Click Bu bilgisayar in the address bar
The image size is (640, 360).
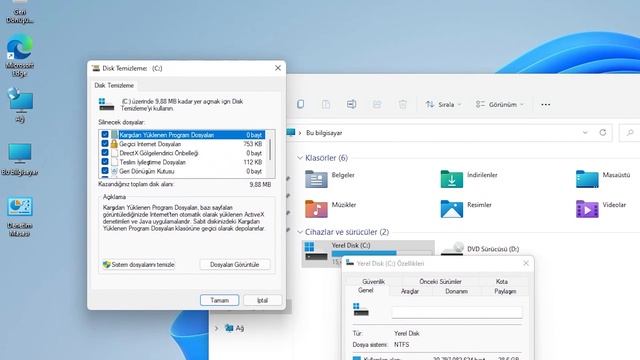(324, 133)
